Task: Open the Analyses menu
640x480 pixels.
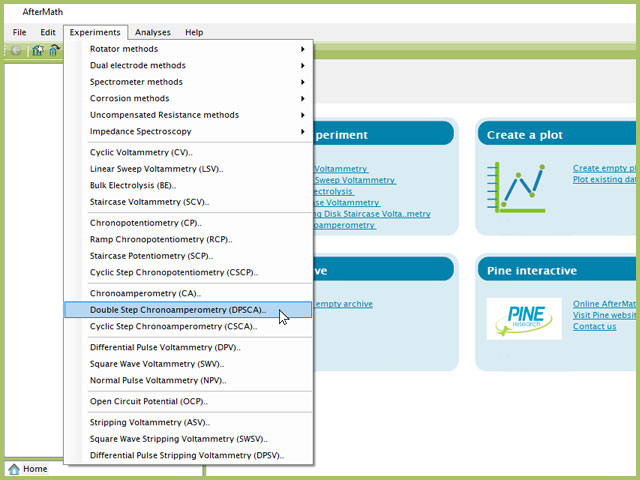Action: pos(153,32)
